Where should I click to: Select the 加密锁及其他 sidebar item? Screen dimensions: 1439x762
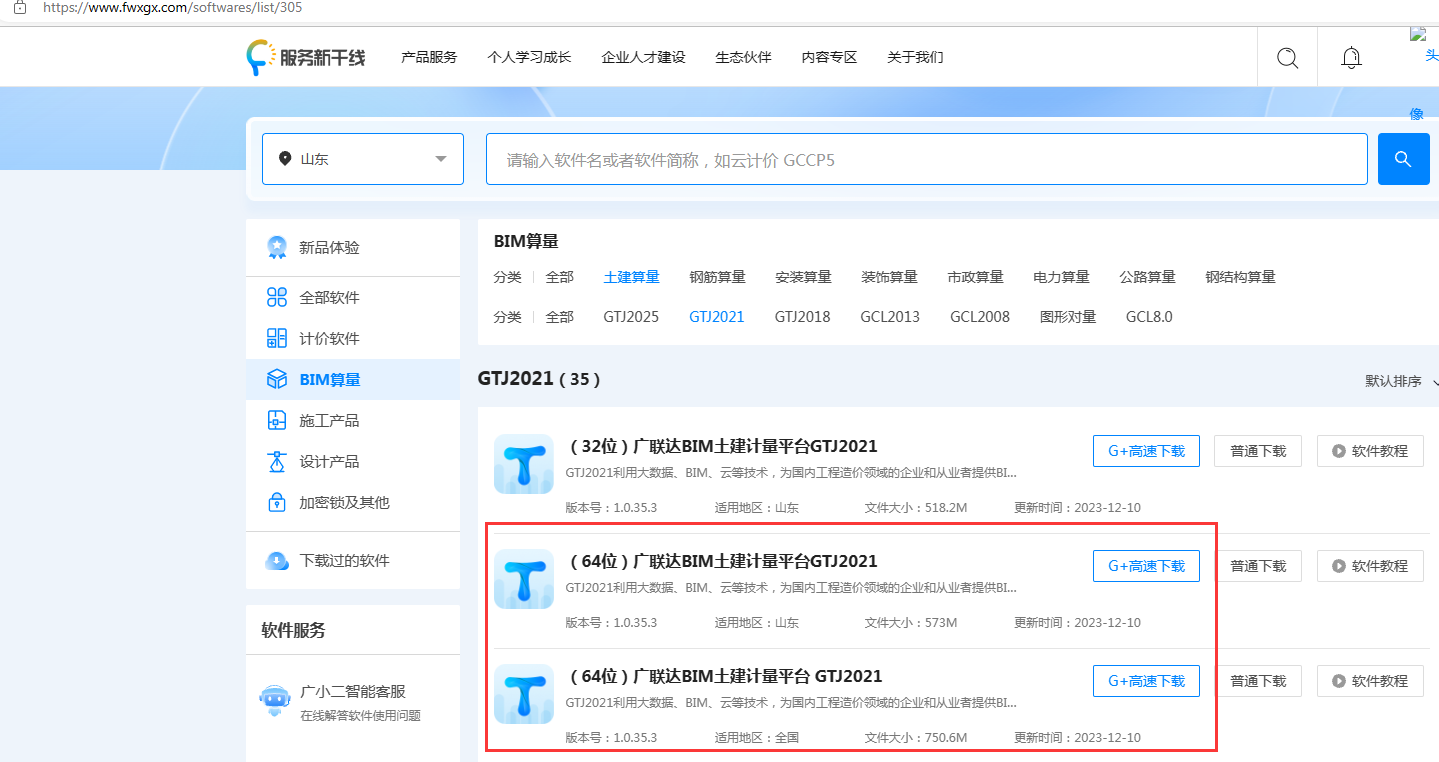(353, 502)
